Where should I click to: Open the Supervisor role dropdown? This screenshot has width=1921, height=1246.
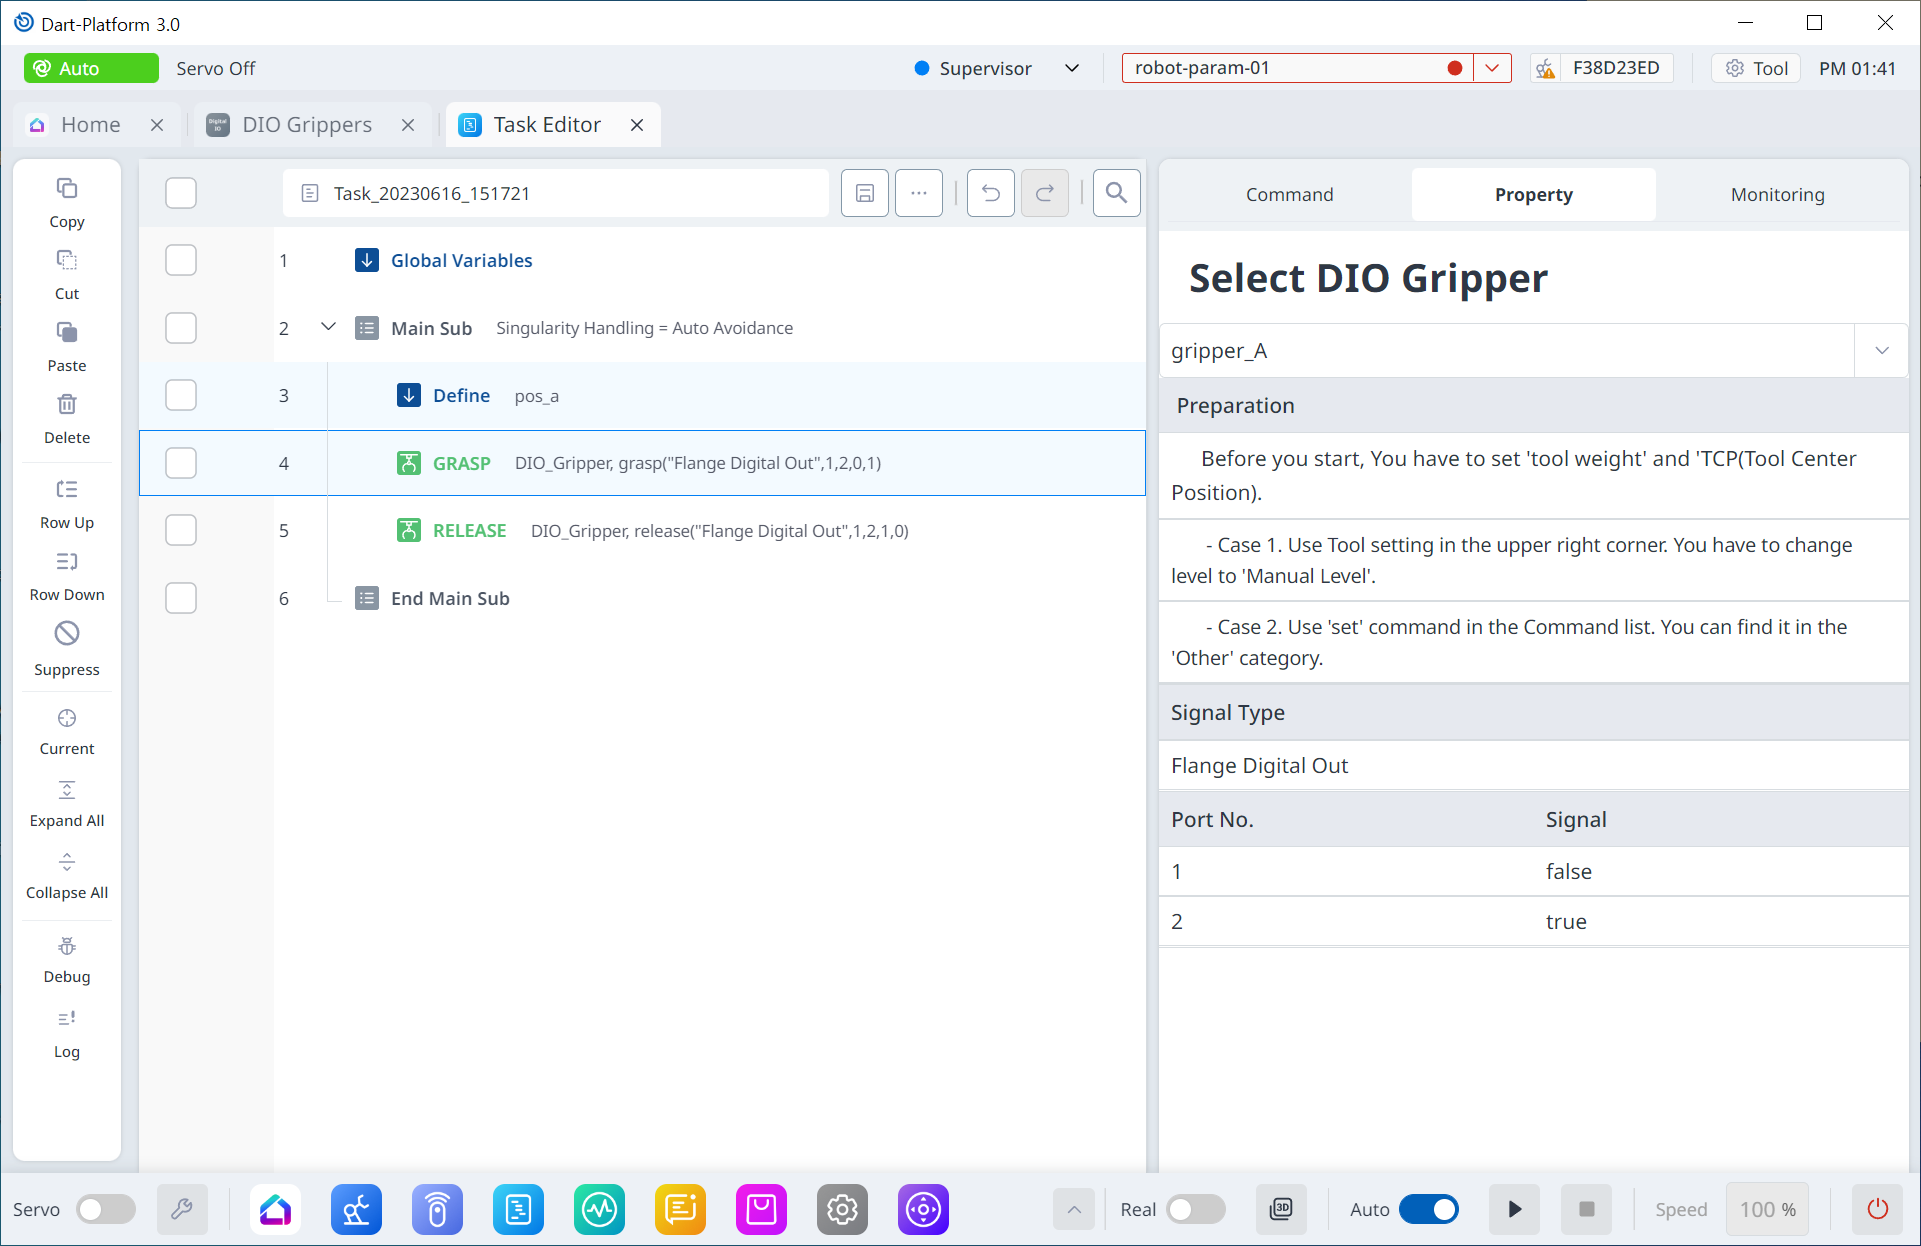1071,68
